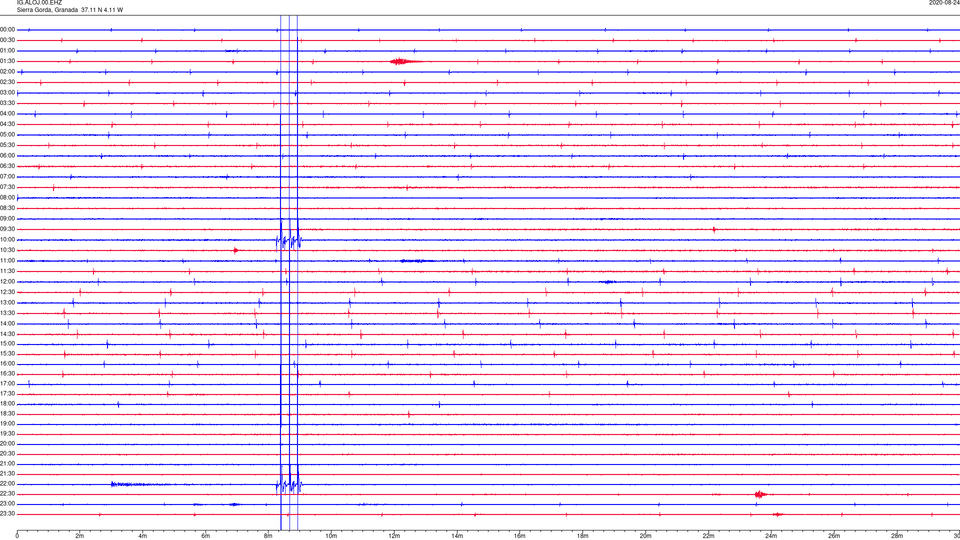Click the 8m tick label on time axis
Viewport: 960px width, 540px height.
pyautogui.click(x=268, y=536)
